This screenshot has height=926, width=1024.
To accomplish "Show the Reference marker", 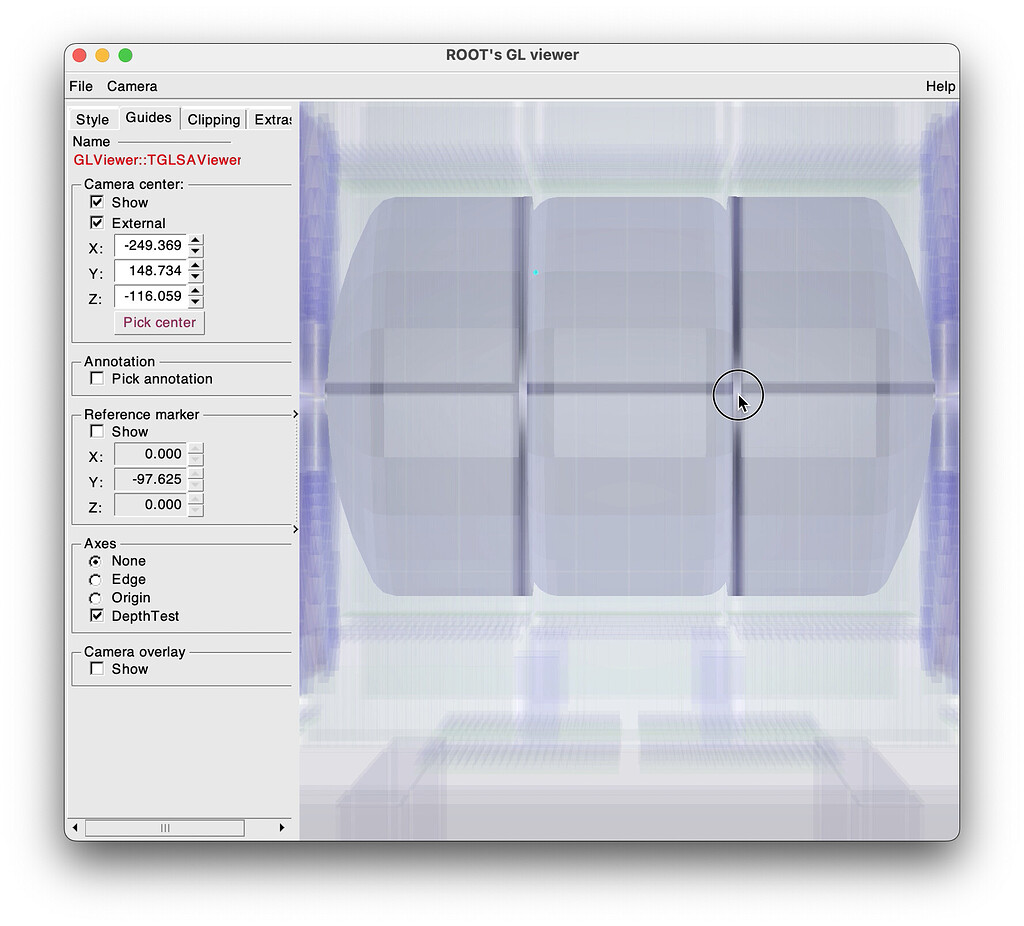I will pyautogui.click(x=96, y=430).
